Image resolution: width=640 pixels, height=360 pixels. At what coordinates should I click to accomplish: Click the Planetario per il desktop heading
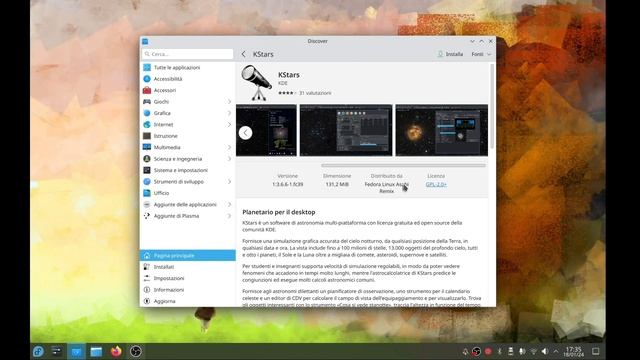[x=279, y=212]
